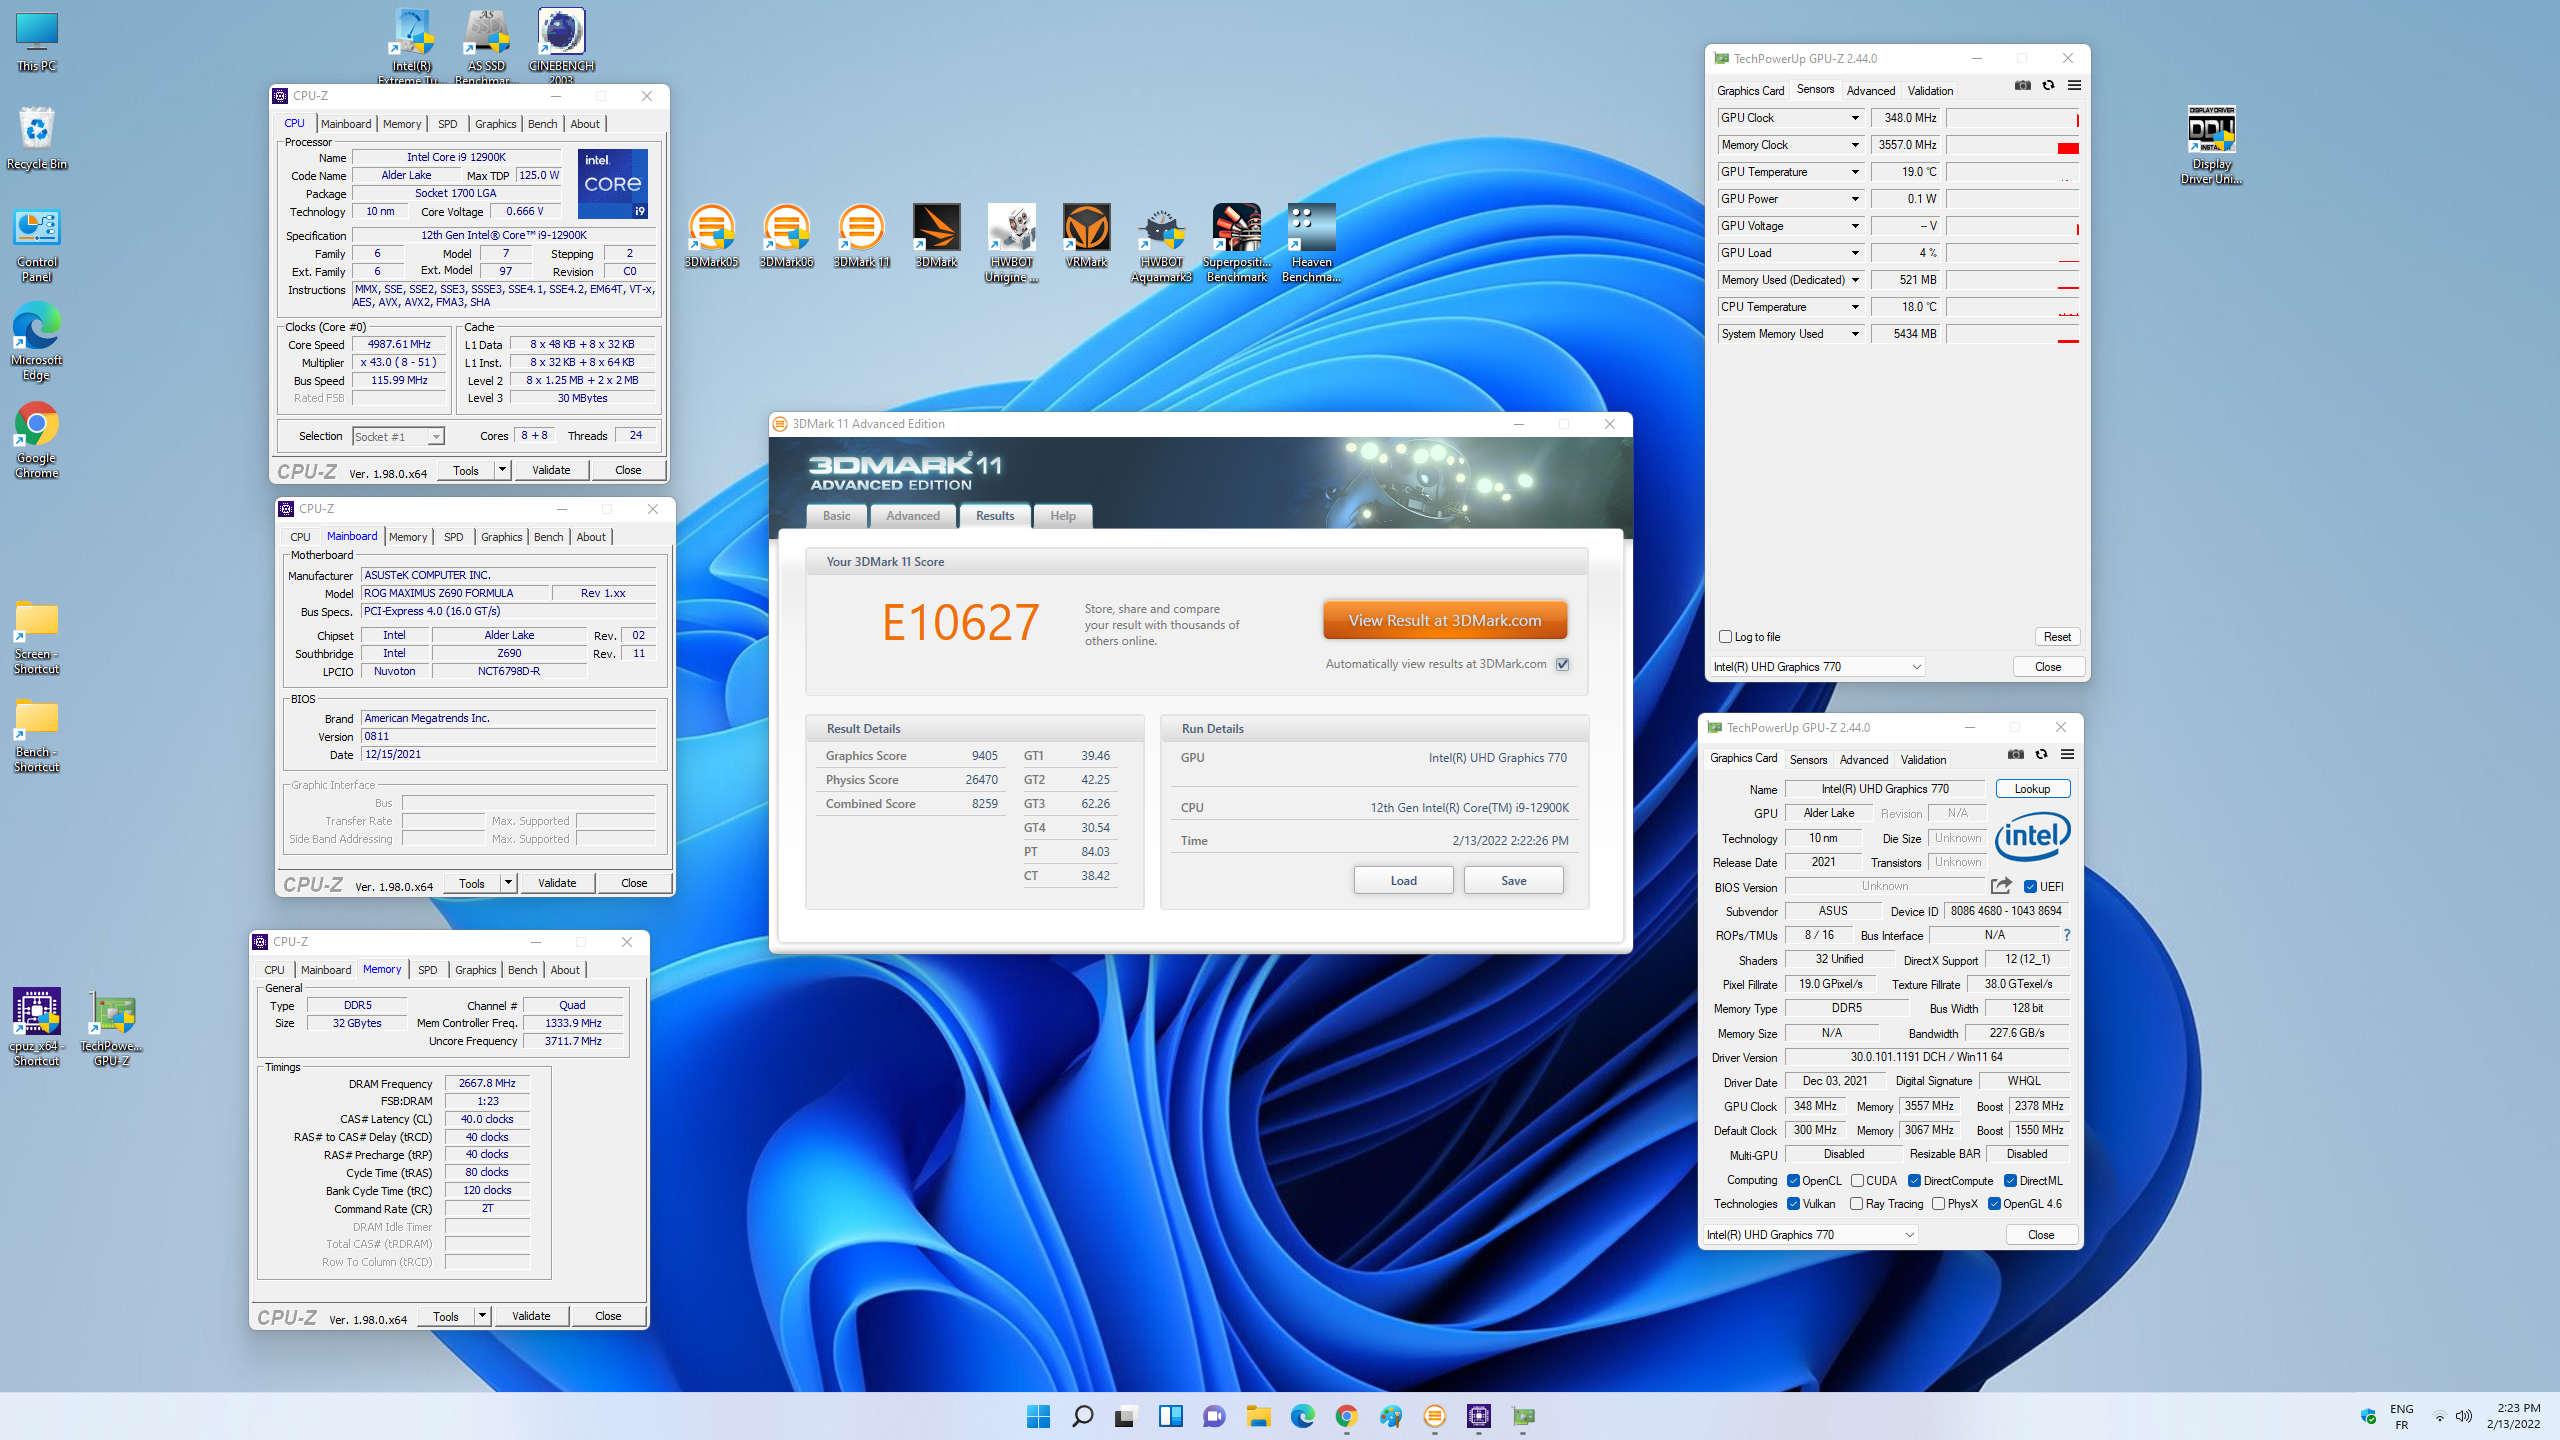Open Help tab in 3DMark 11

click(1062, 516)
